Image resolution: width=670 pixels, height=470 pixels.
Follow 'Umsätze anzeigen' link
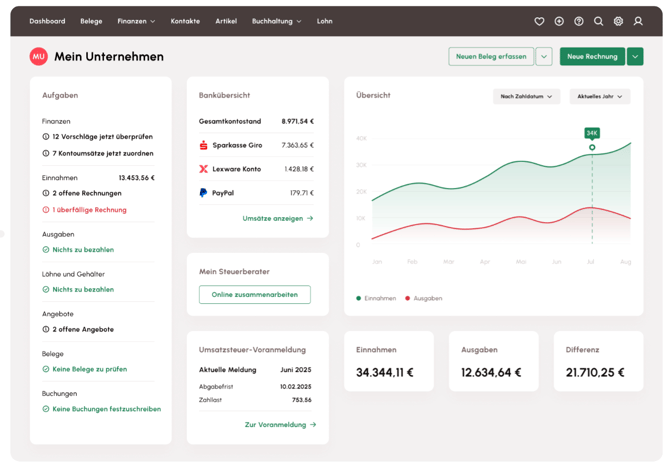278,218
